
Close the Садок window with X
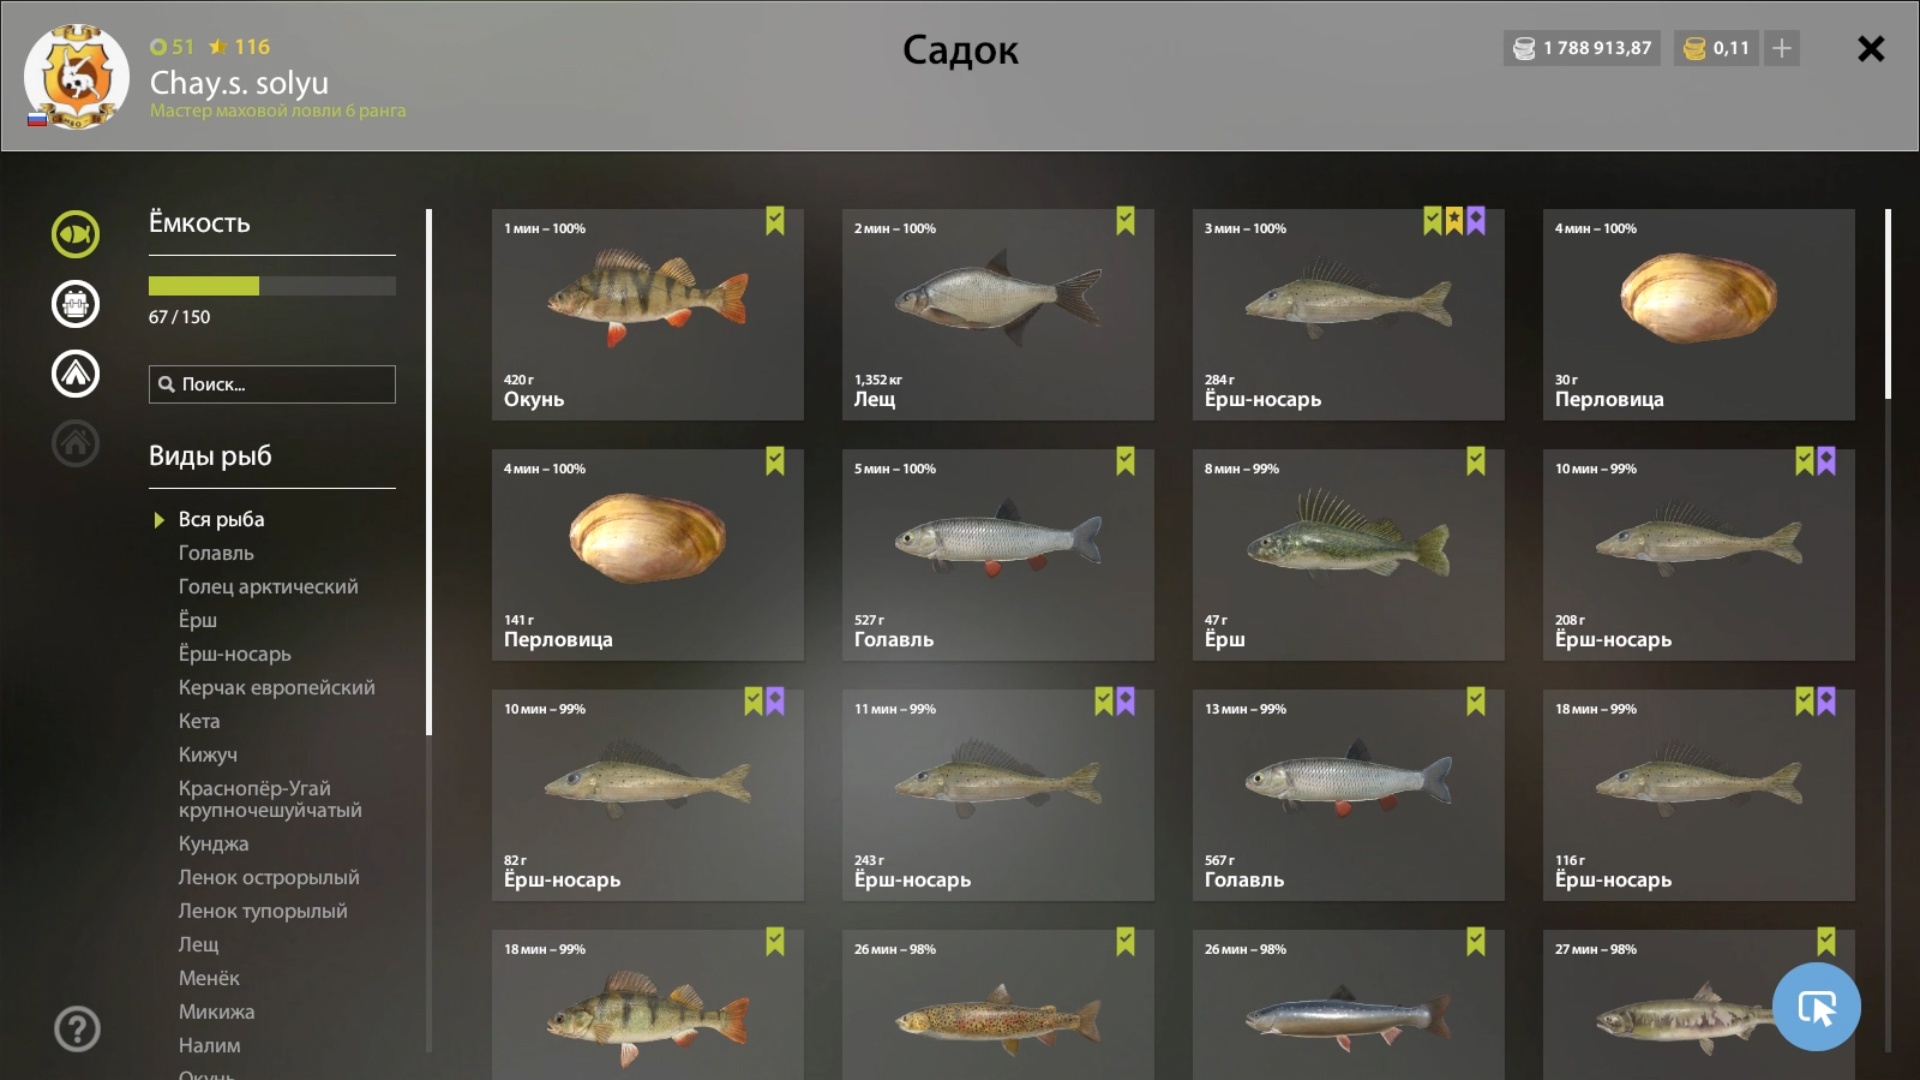pos(1870,49)
